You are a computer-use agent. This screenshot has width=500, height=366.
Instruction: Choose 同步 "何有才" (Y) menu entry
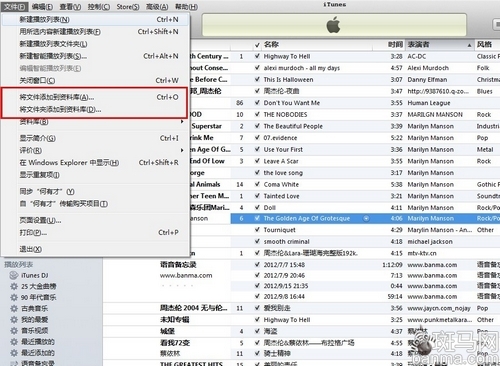tap(96, 191)
